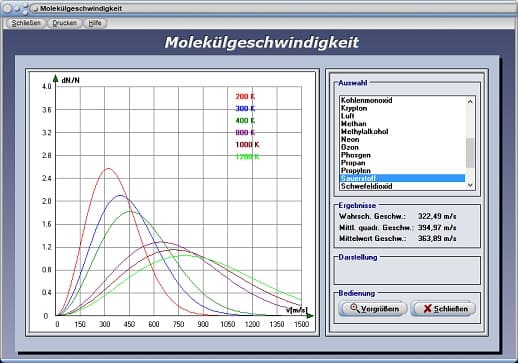
Task: Click the Schließen button in Bedienung
Action: pos(444,309)
